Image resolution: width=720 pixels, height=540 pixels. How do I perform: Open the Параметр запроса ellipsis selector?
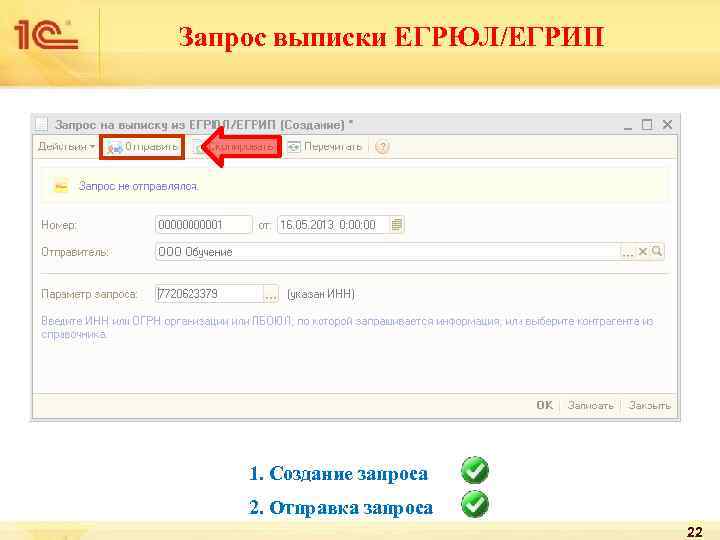coord(271,294)
